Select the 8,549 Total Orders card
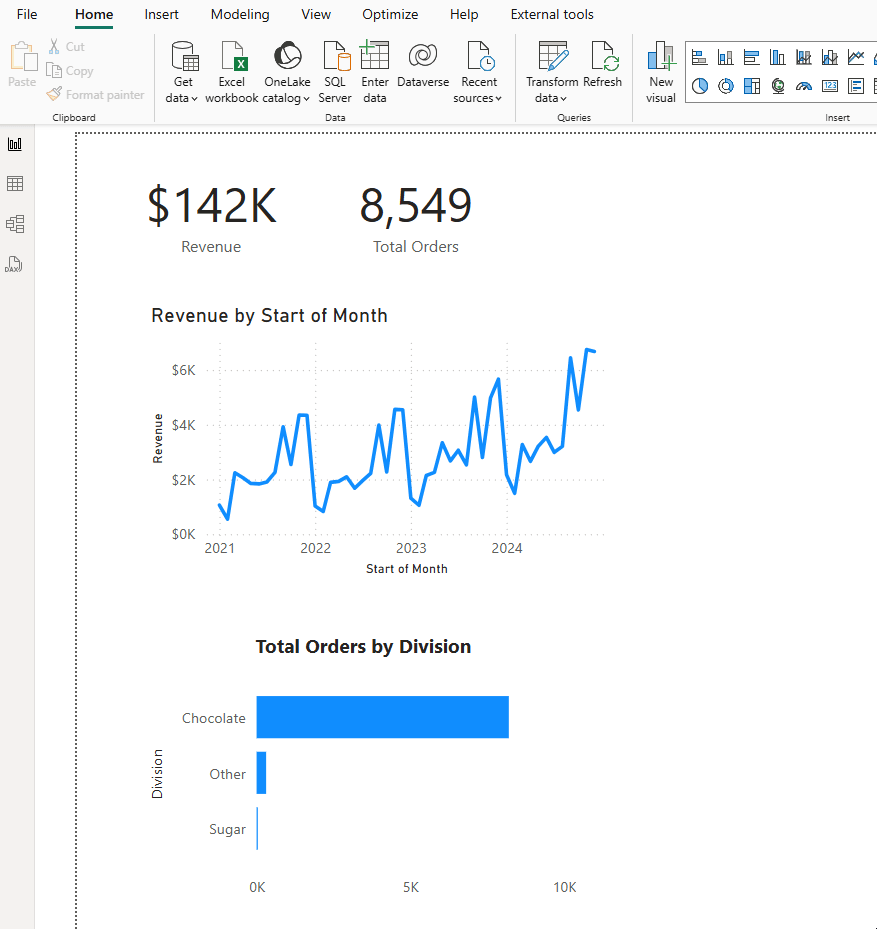 (x=415, y=218)
